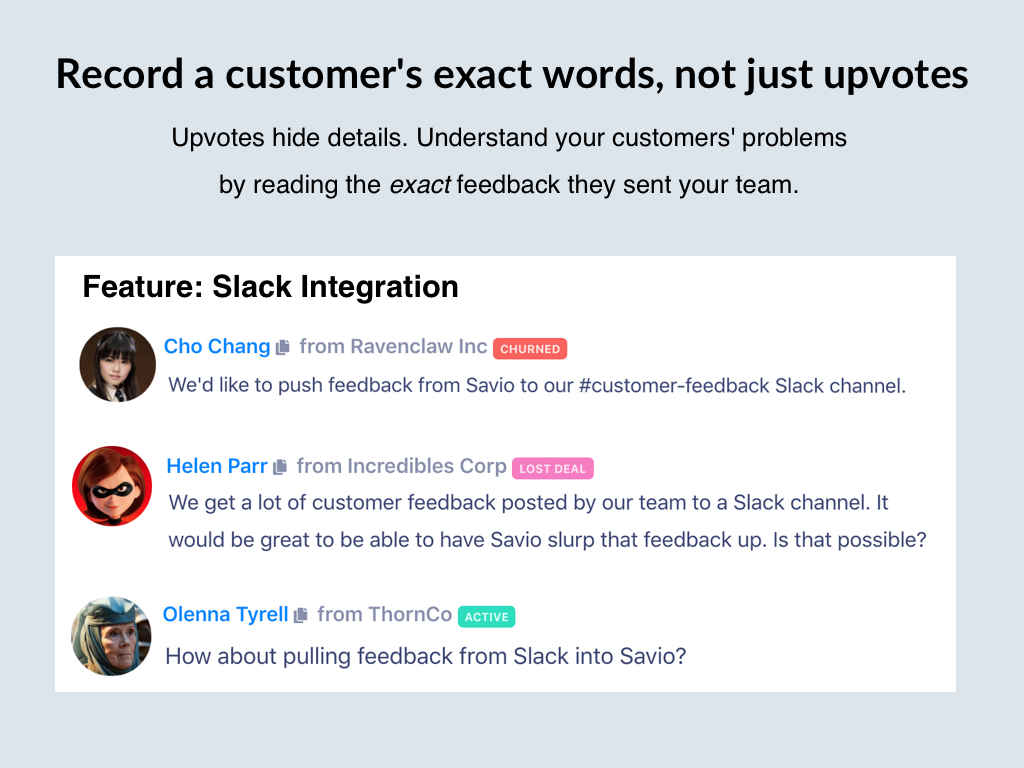Open Olenna Tyrell's profile link
Image resolution: width=1024 pixels, height=768 pixels.
point(225,614)
